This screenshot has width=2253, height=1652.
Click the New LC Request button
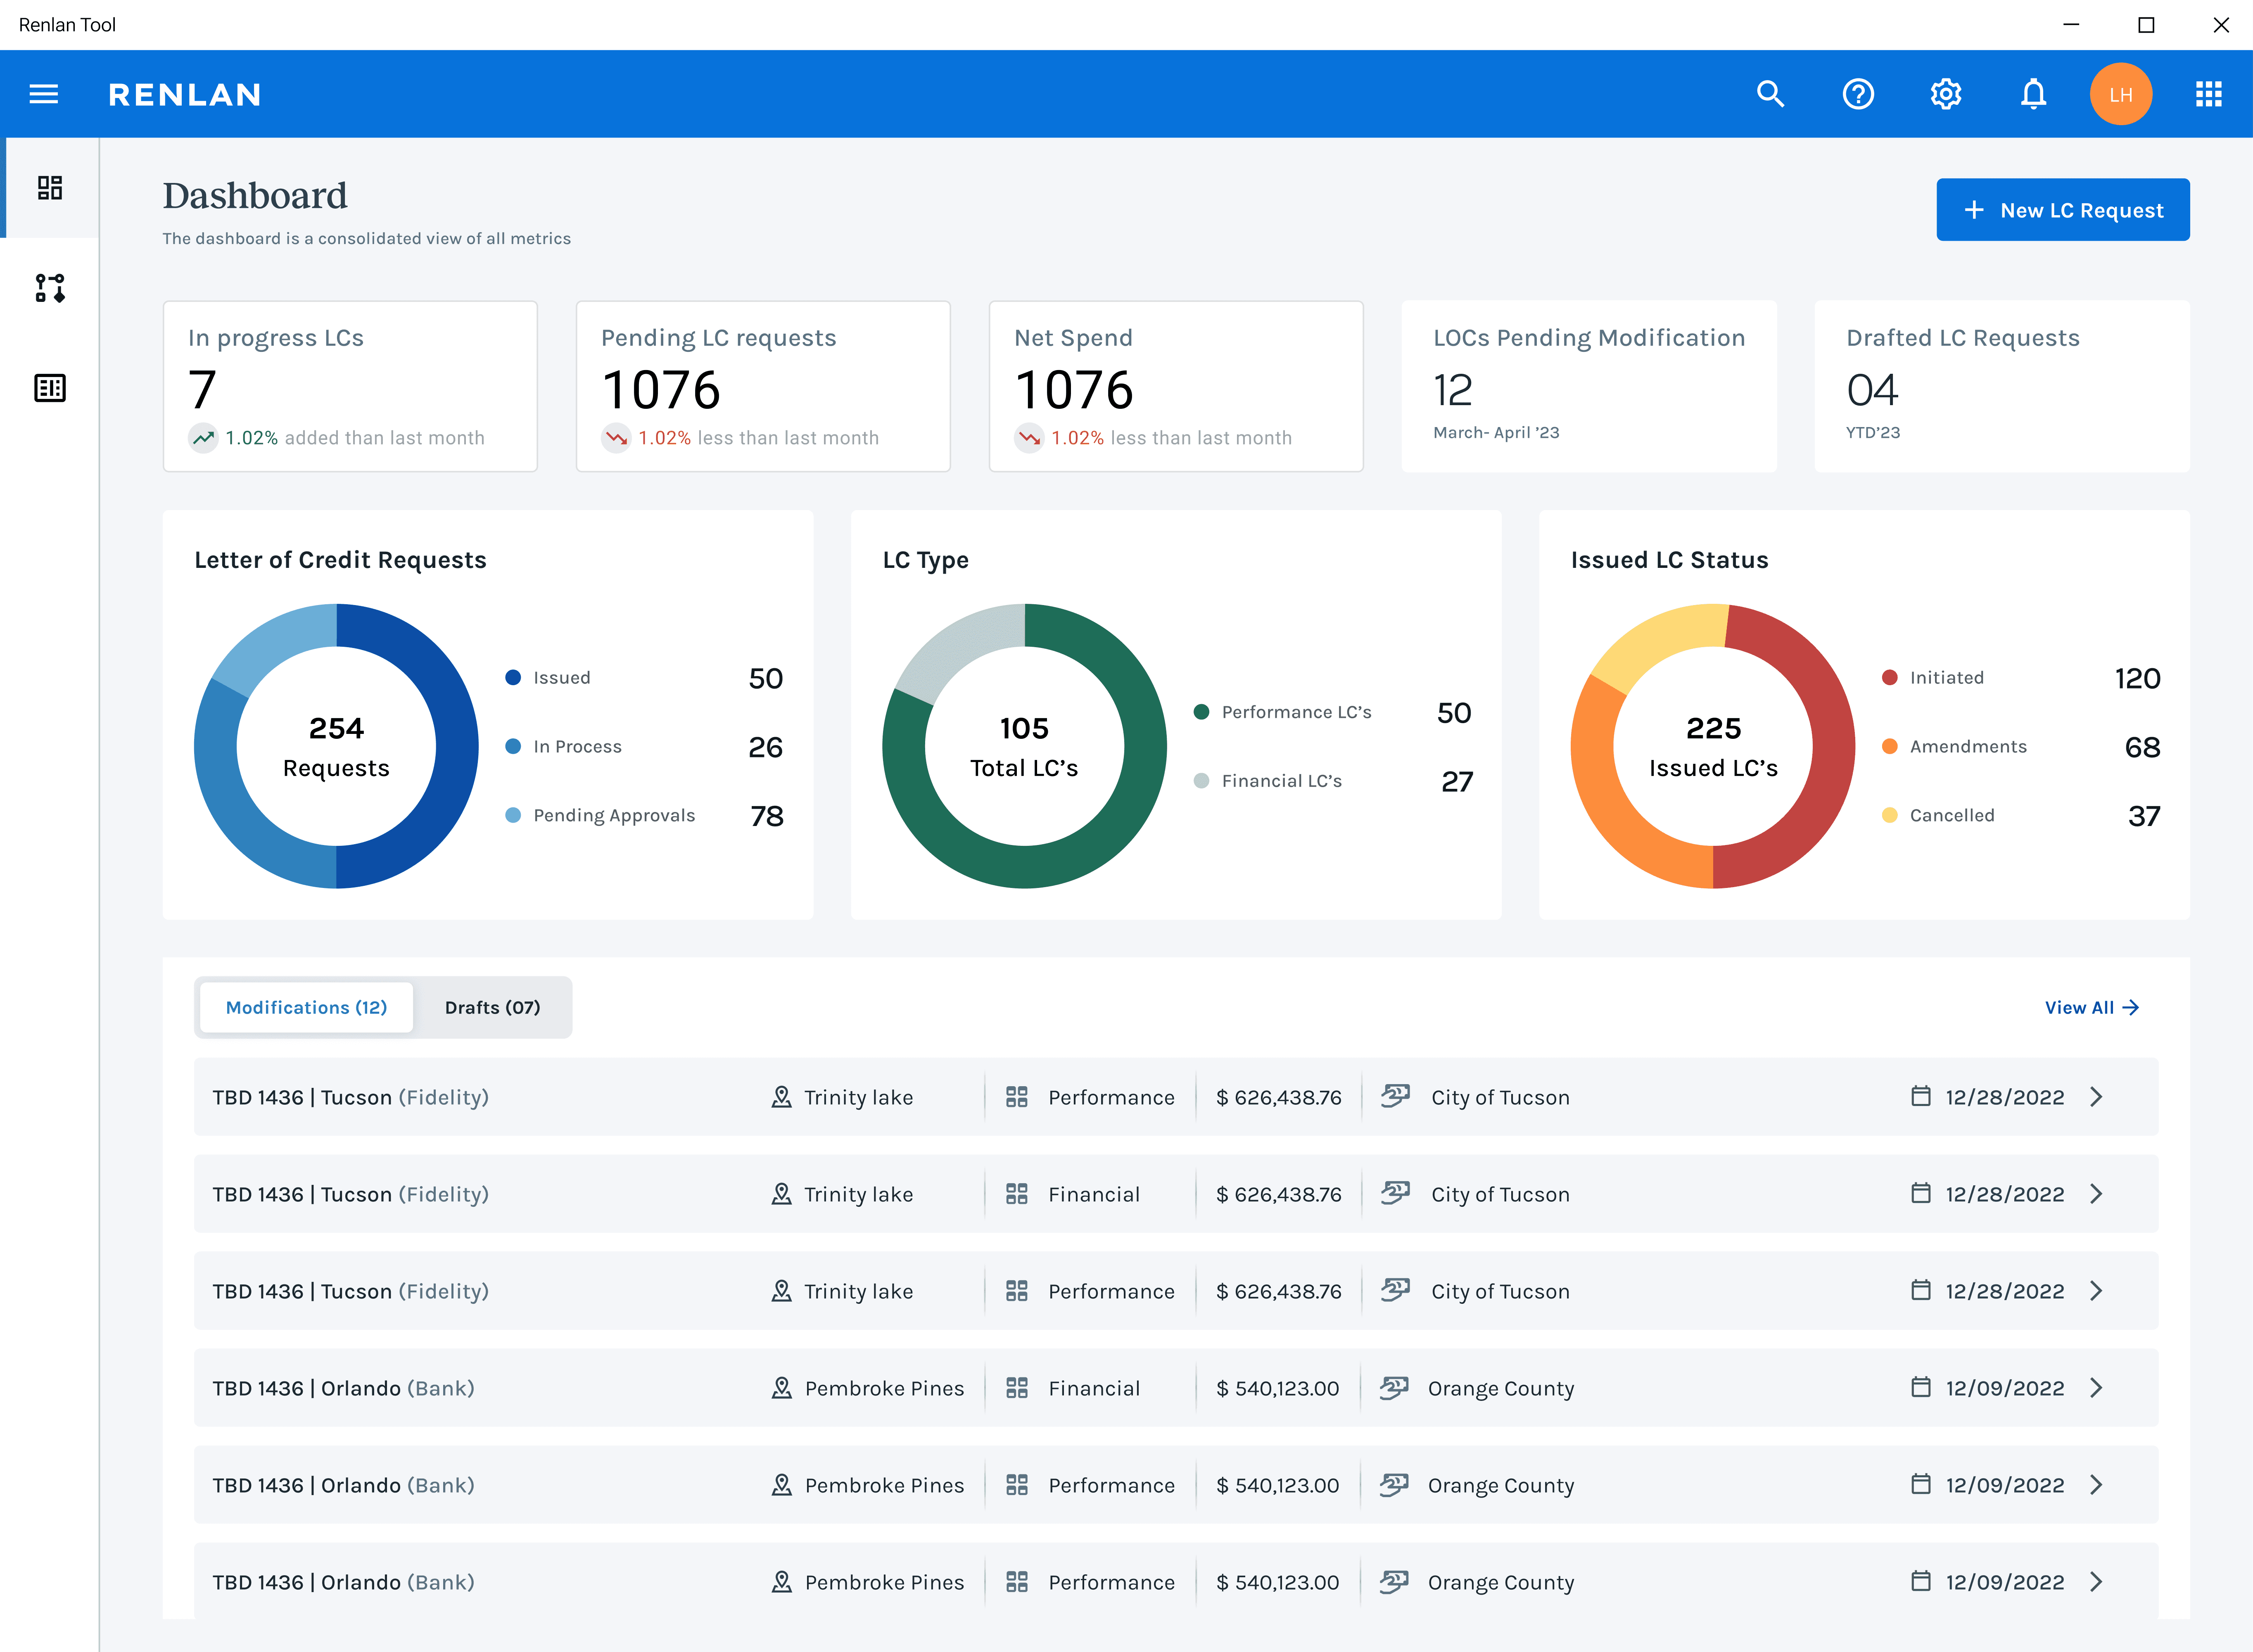click(2062, 210)
